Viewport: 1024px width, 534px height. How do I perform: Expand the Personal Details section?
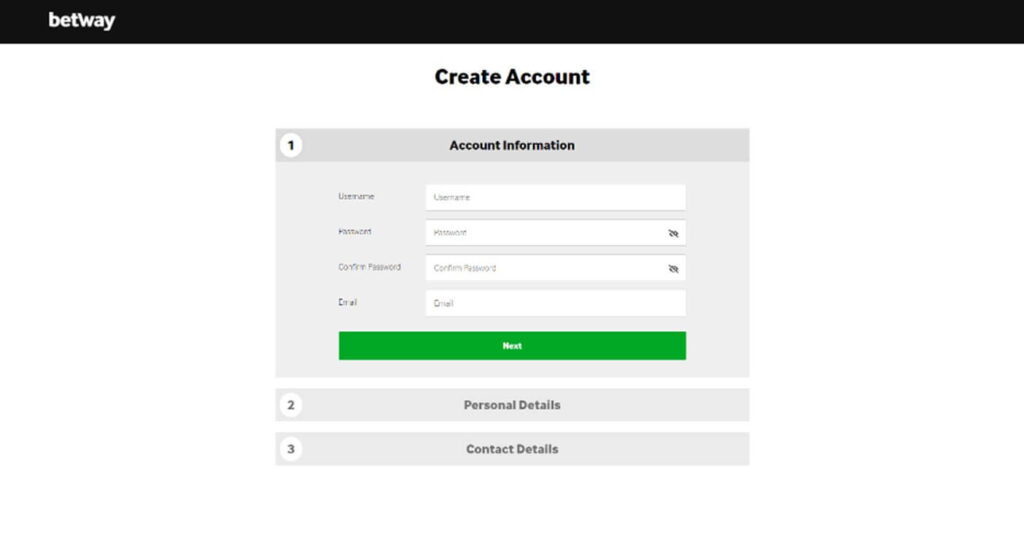click(x=512, y=405)
